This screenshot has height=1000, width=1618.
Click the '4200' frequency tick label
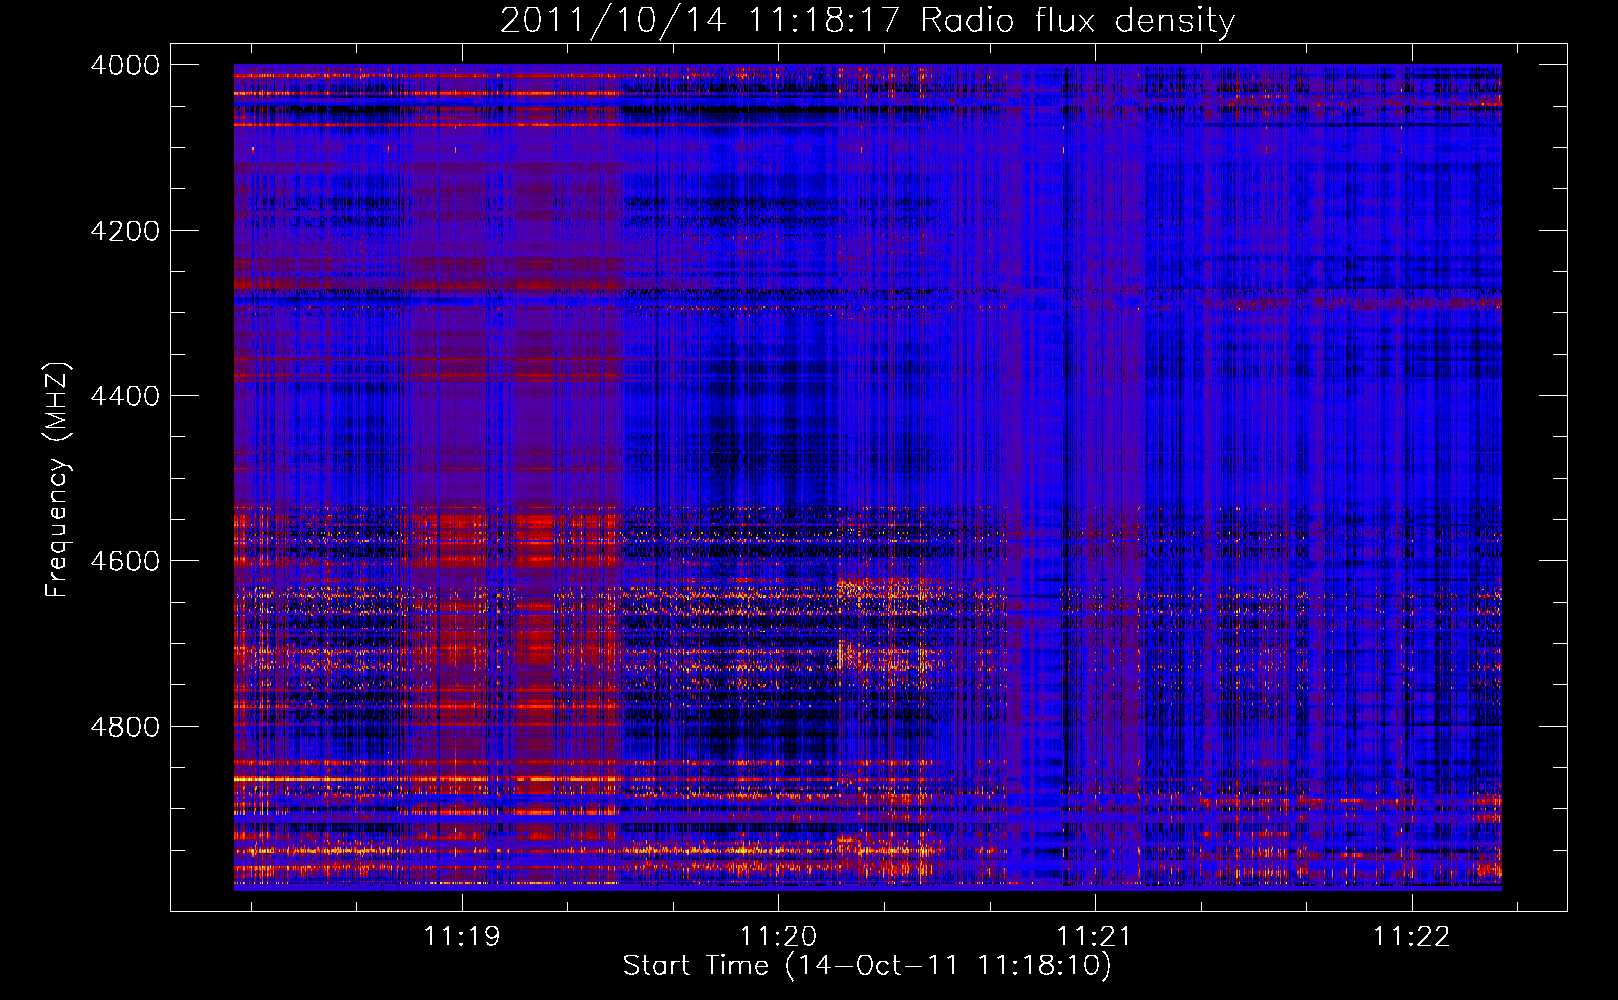click(x=125, y=231)
